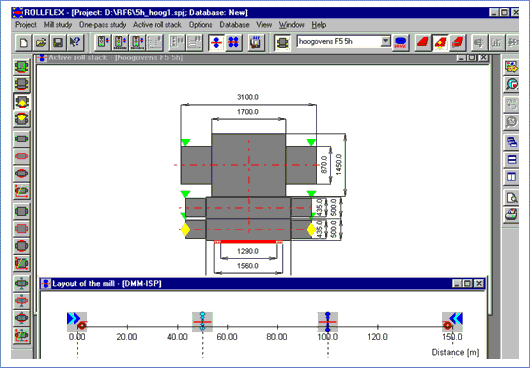Click the yellow diamond on the left roll neck
Viewport: 530px width, 368px height.
pyautogui.click(x=185, y=230)
